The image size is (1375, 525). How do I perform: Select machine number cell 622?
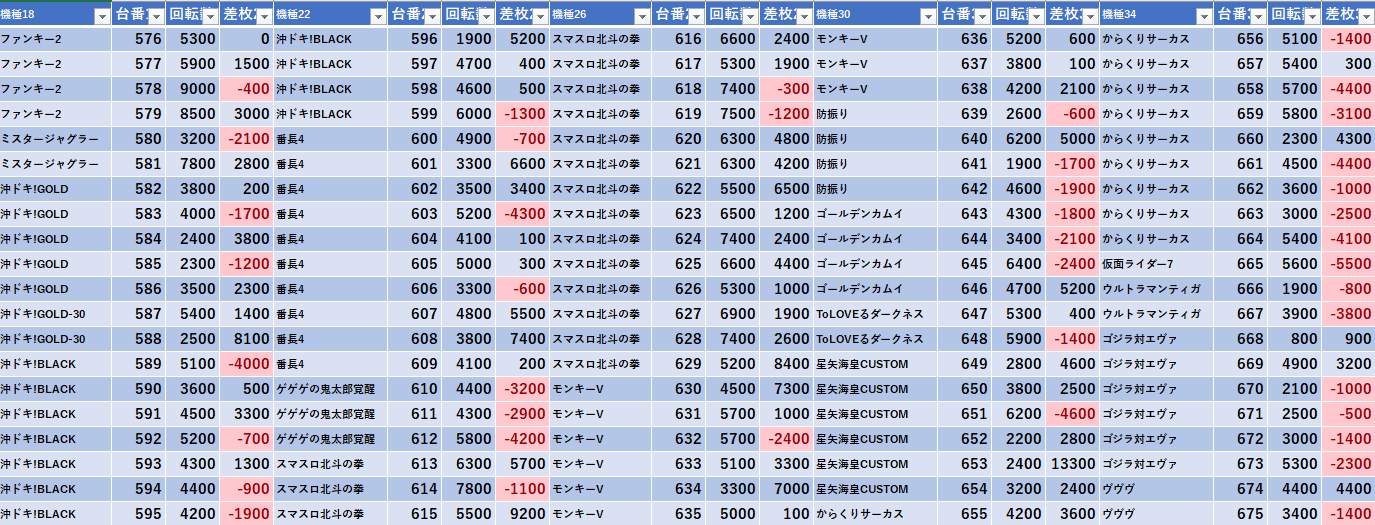coord(678,189)
